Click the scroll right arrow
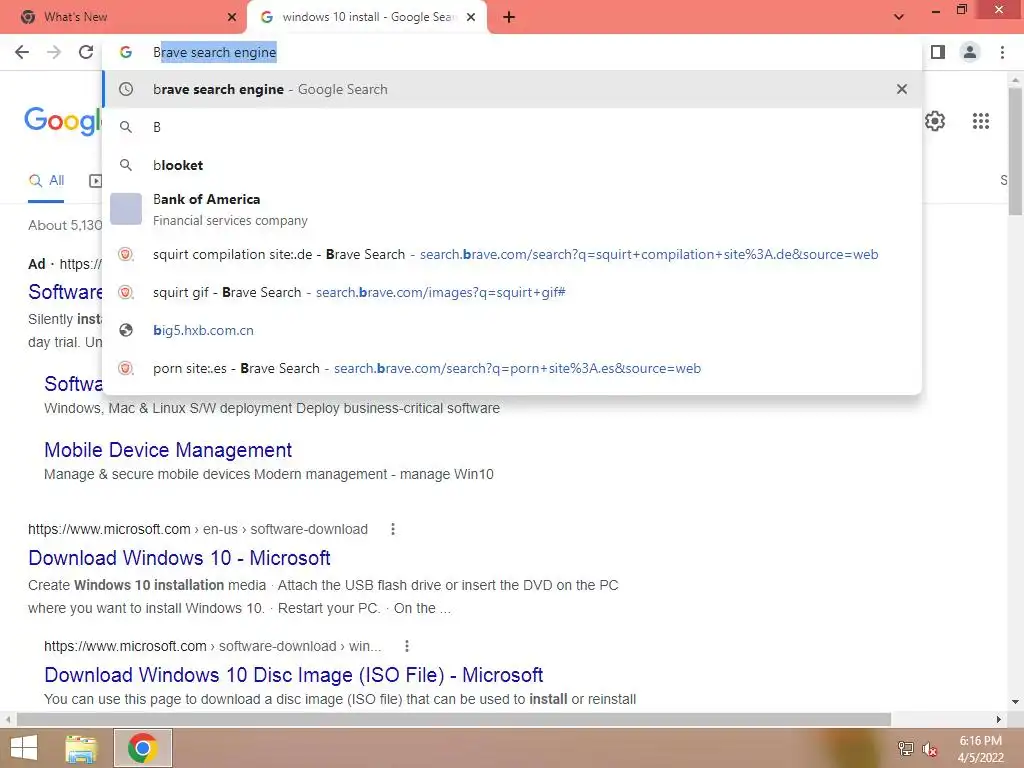Viewport: 1024px width, 768px height. pos(999,720)
